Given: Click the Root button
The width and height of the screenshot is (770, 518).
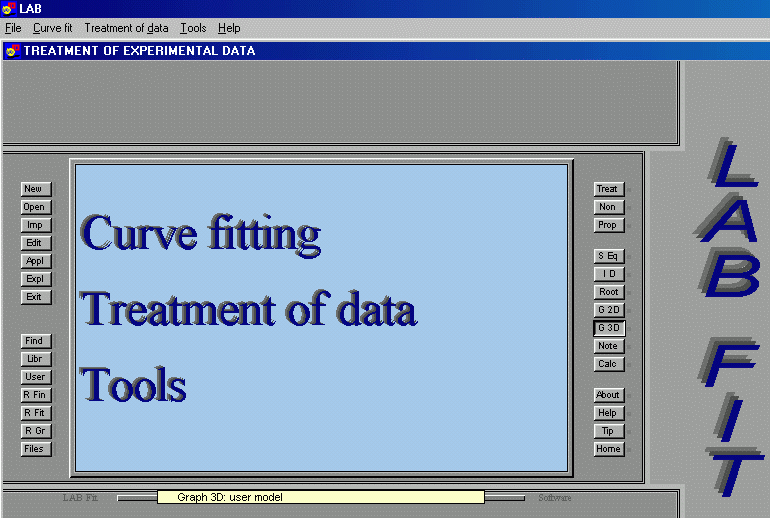Looking at the screenshot, I should click(x=609, y=292).
